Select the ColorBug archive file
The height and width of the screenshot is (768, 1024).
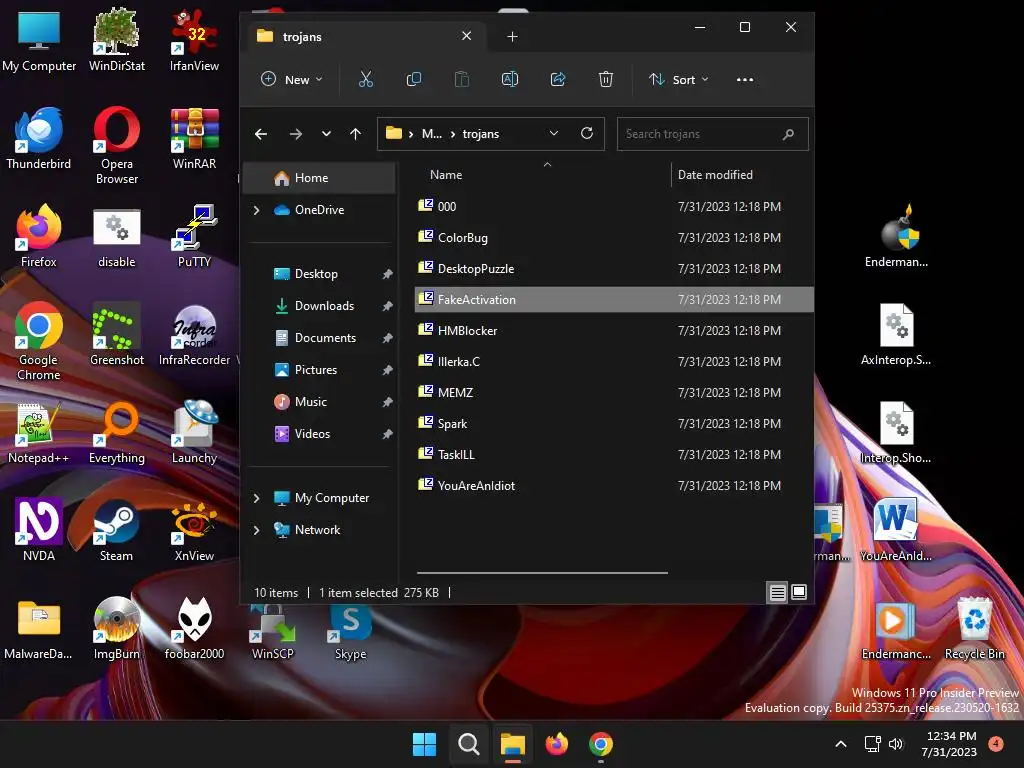(614, 238)
